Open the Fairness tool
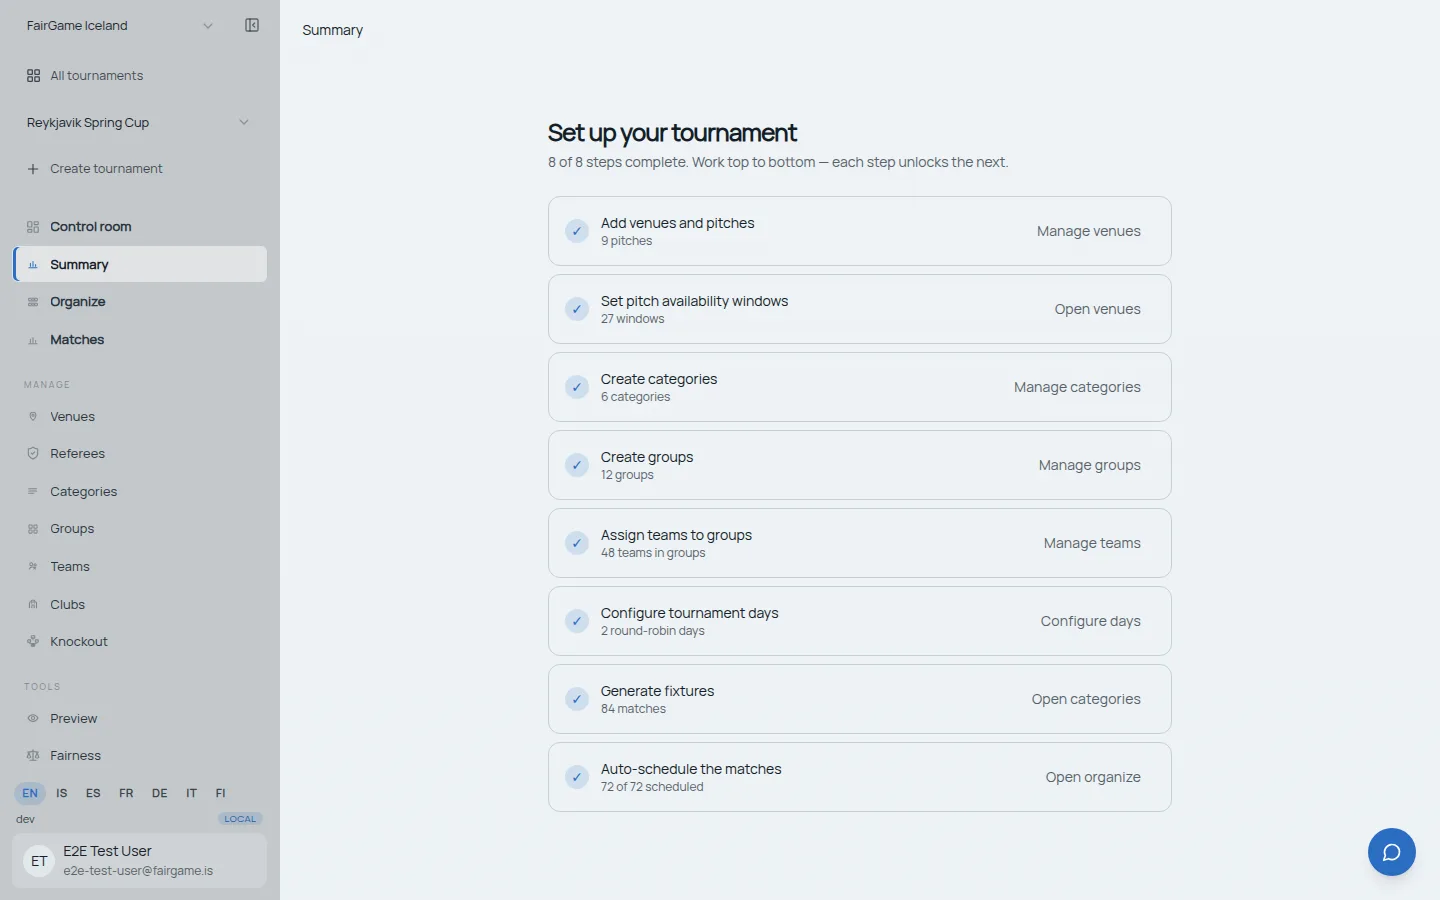Screen dimensions: 1440x900 [139, 756]
